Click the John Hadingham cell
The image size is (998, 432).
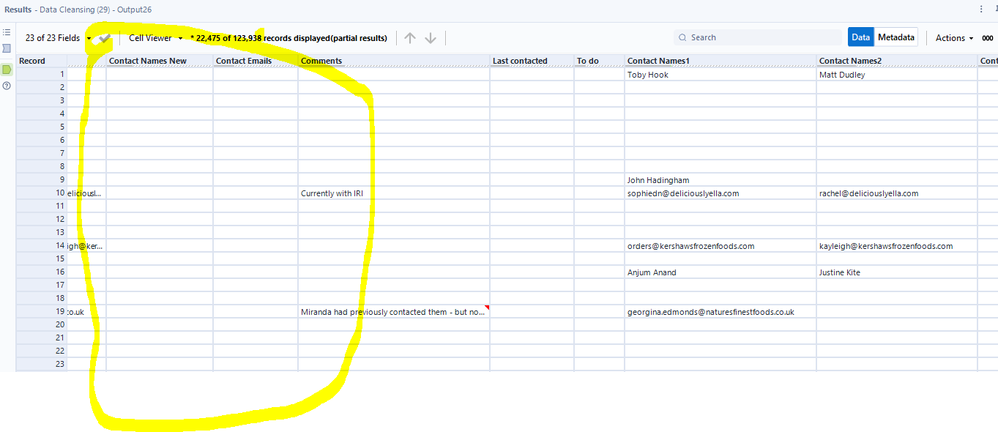click(720, 180)
